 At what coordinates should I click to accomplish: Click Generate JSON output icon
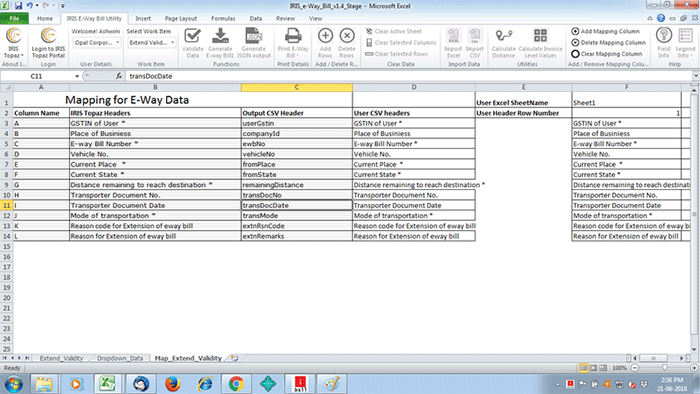254,43
